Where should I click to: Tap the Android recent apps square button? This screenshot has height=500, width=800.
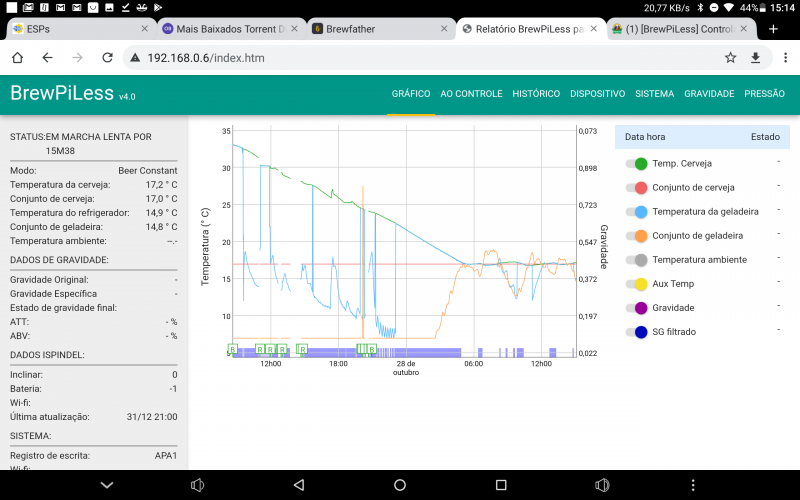pyautogui.click(x=501, y=485)
